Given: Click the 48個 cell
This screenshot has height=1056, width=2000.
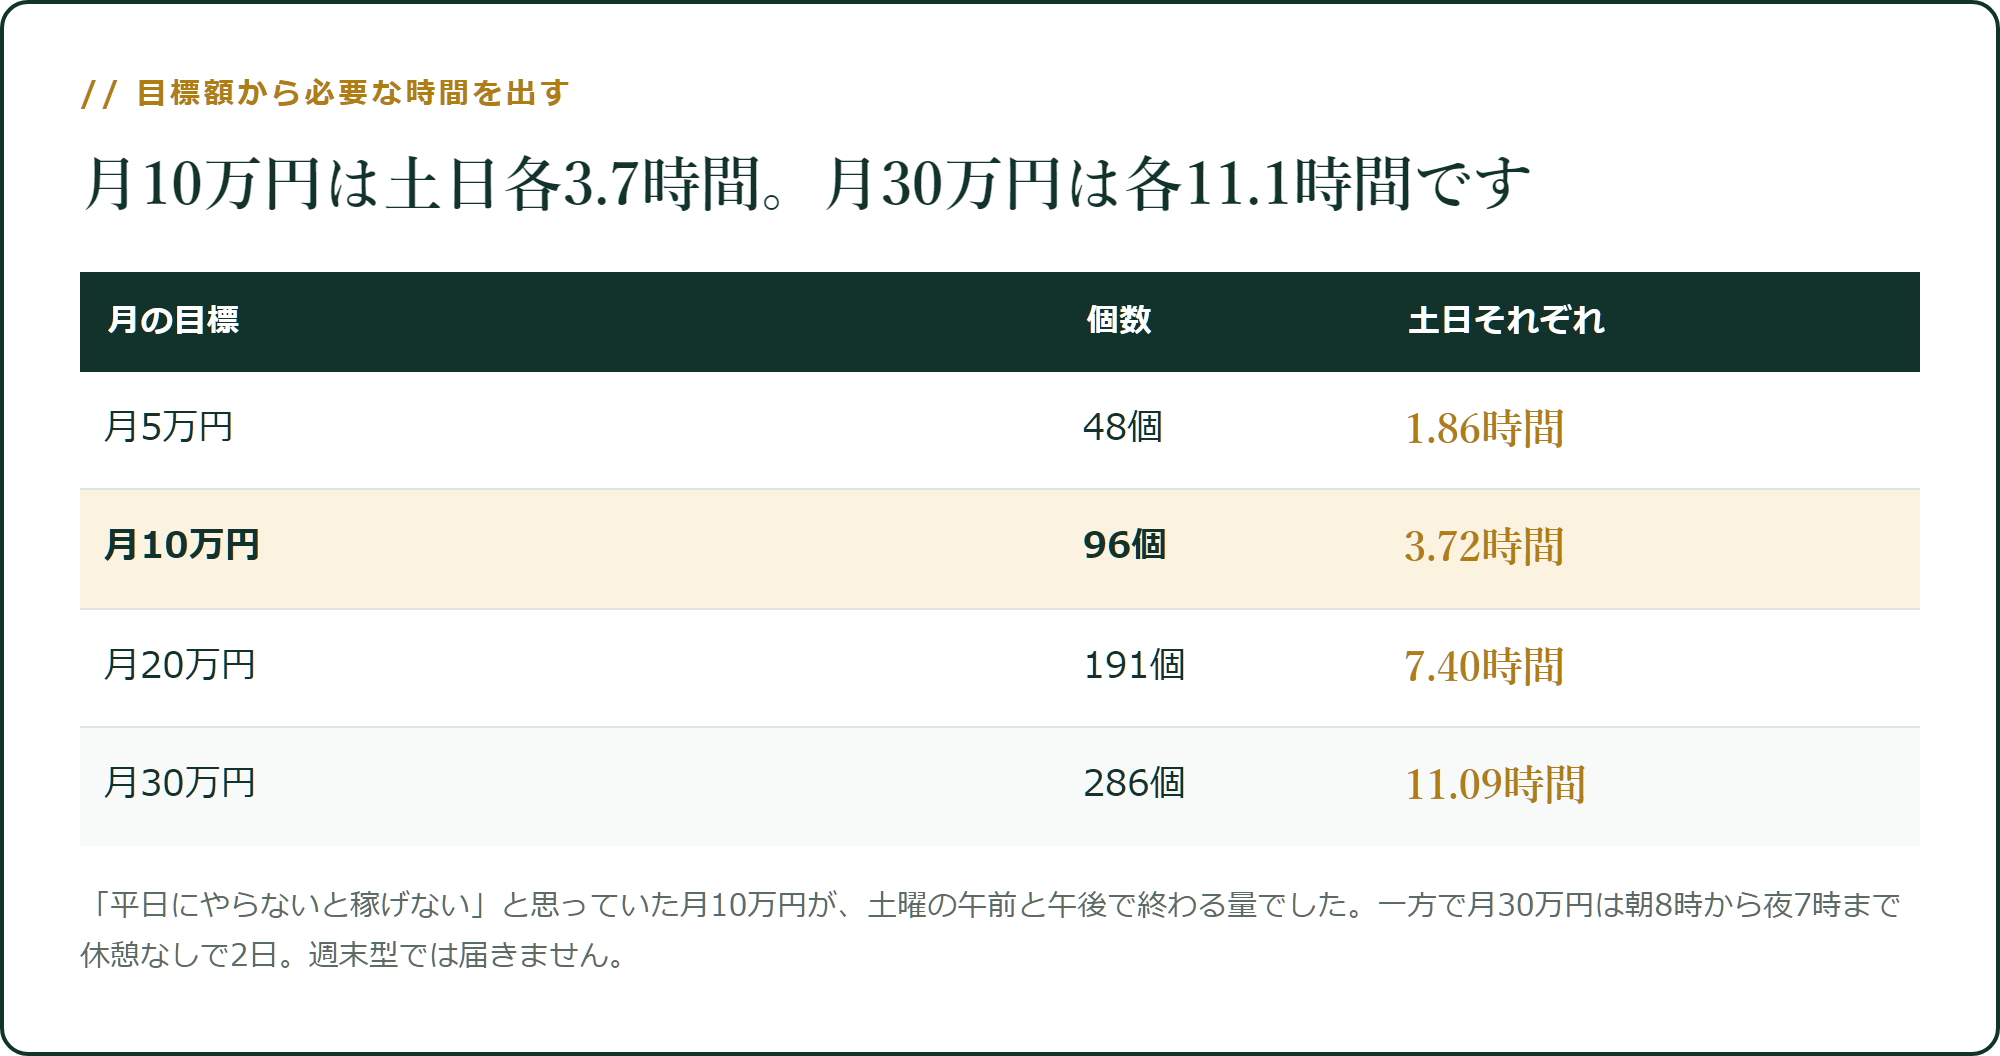Looking at the screenshot, I should pos(1123,427).
